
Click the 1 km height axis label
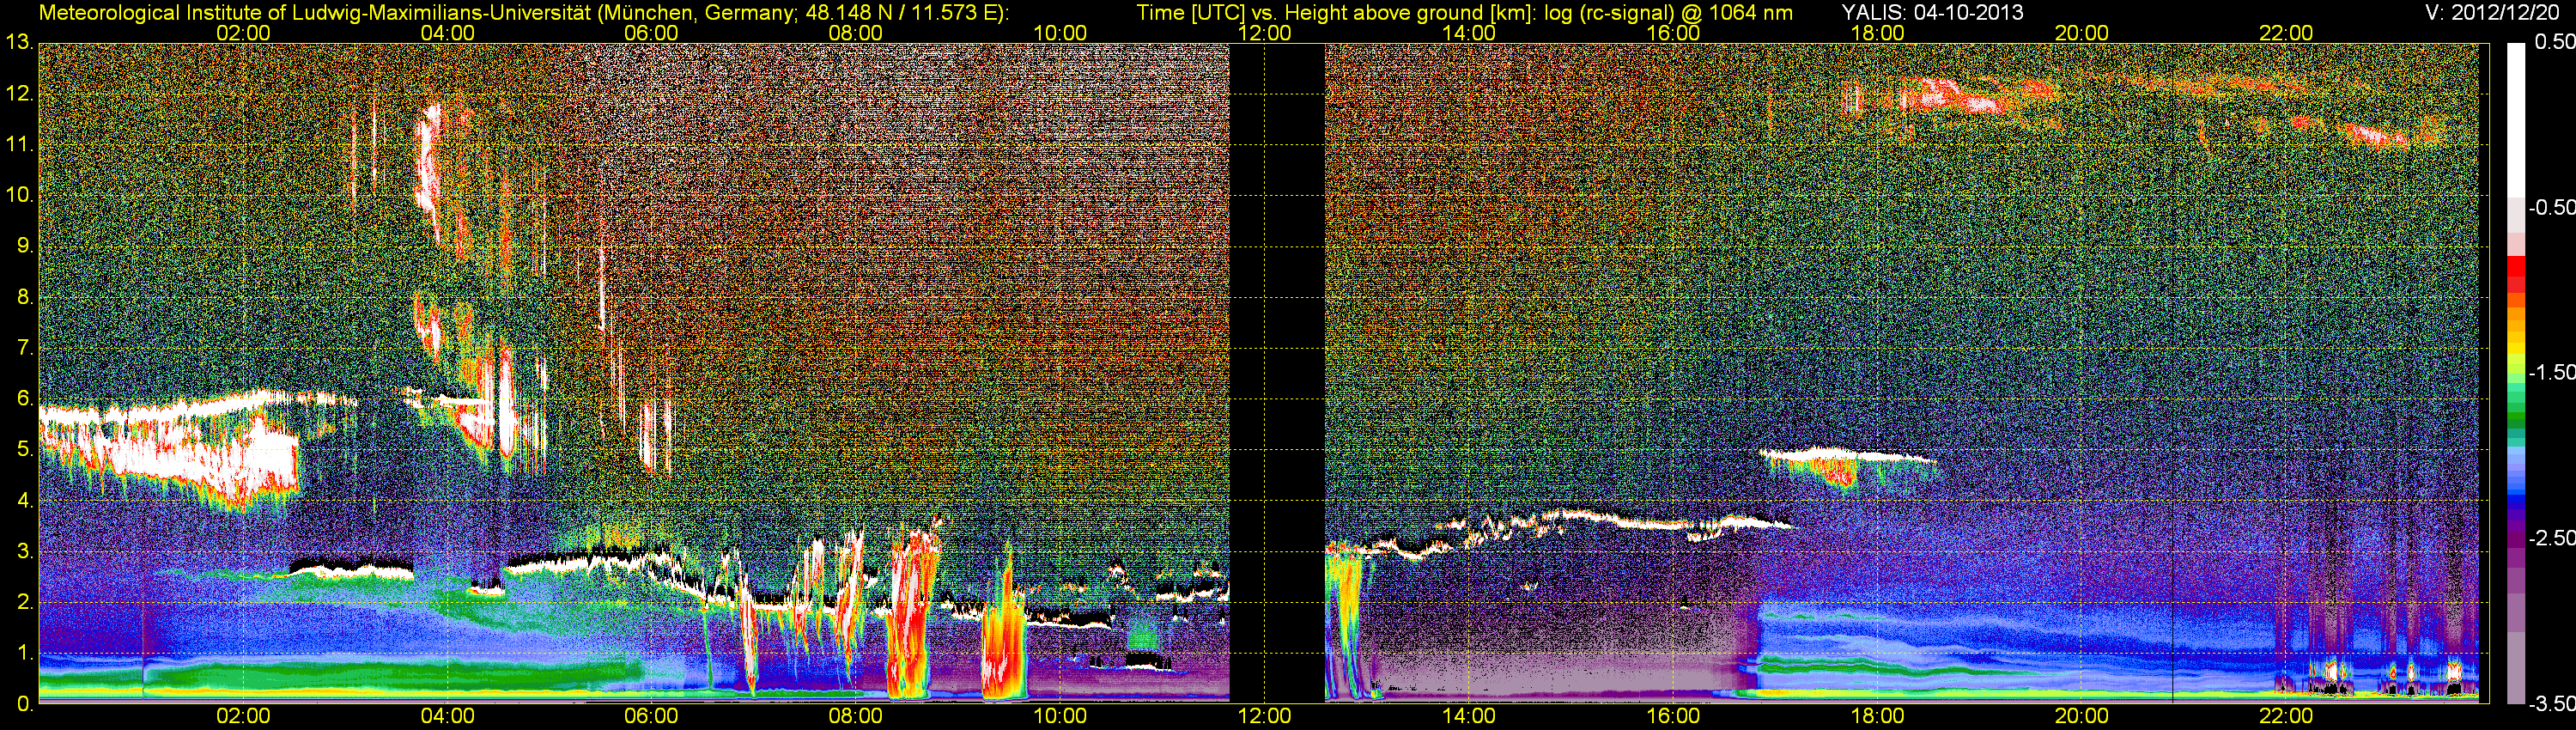pyautogui.click(x=24, y=654)
